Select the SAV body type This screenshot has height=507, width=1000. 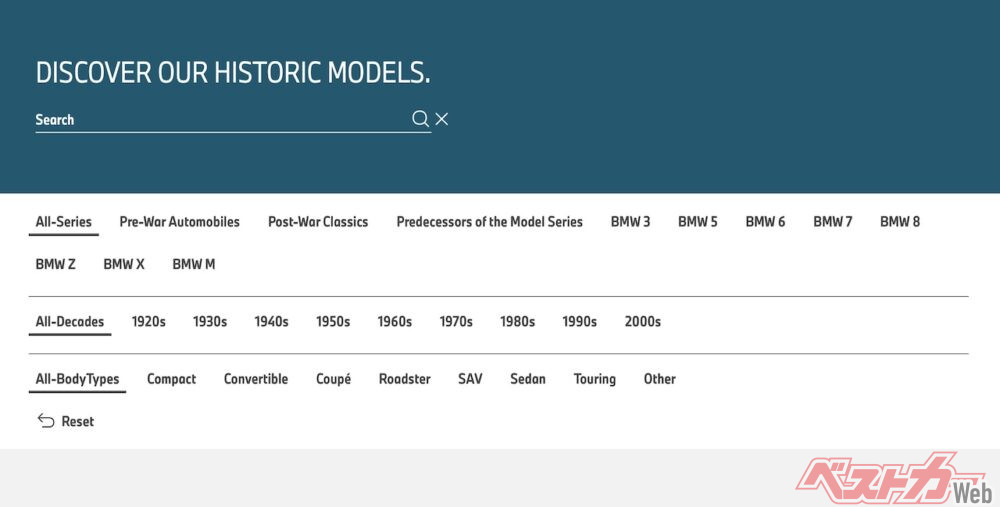(x=470, y=379)
